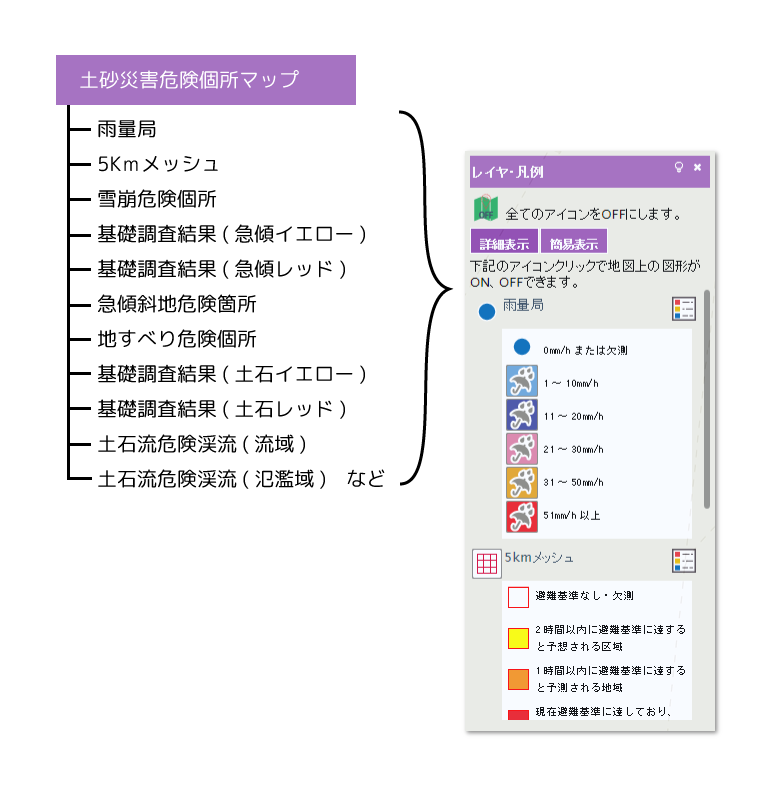The image size is (780, 800).
Task: Click 雨量局 in the tree list
Action: [x=127, y=129]
